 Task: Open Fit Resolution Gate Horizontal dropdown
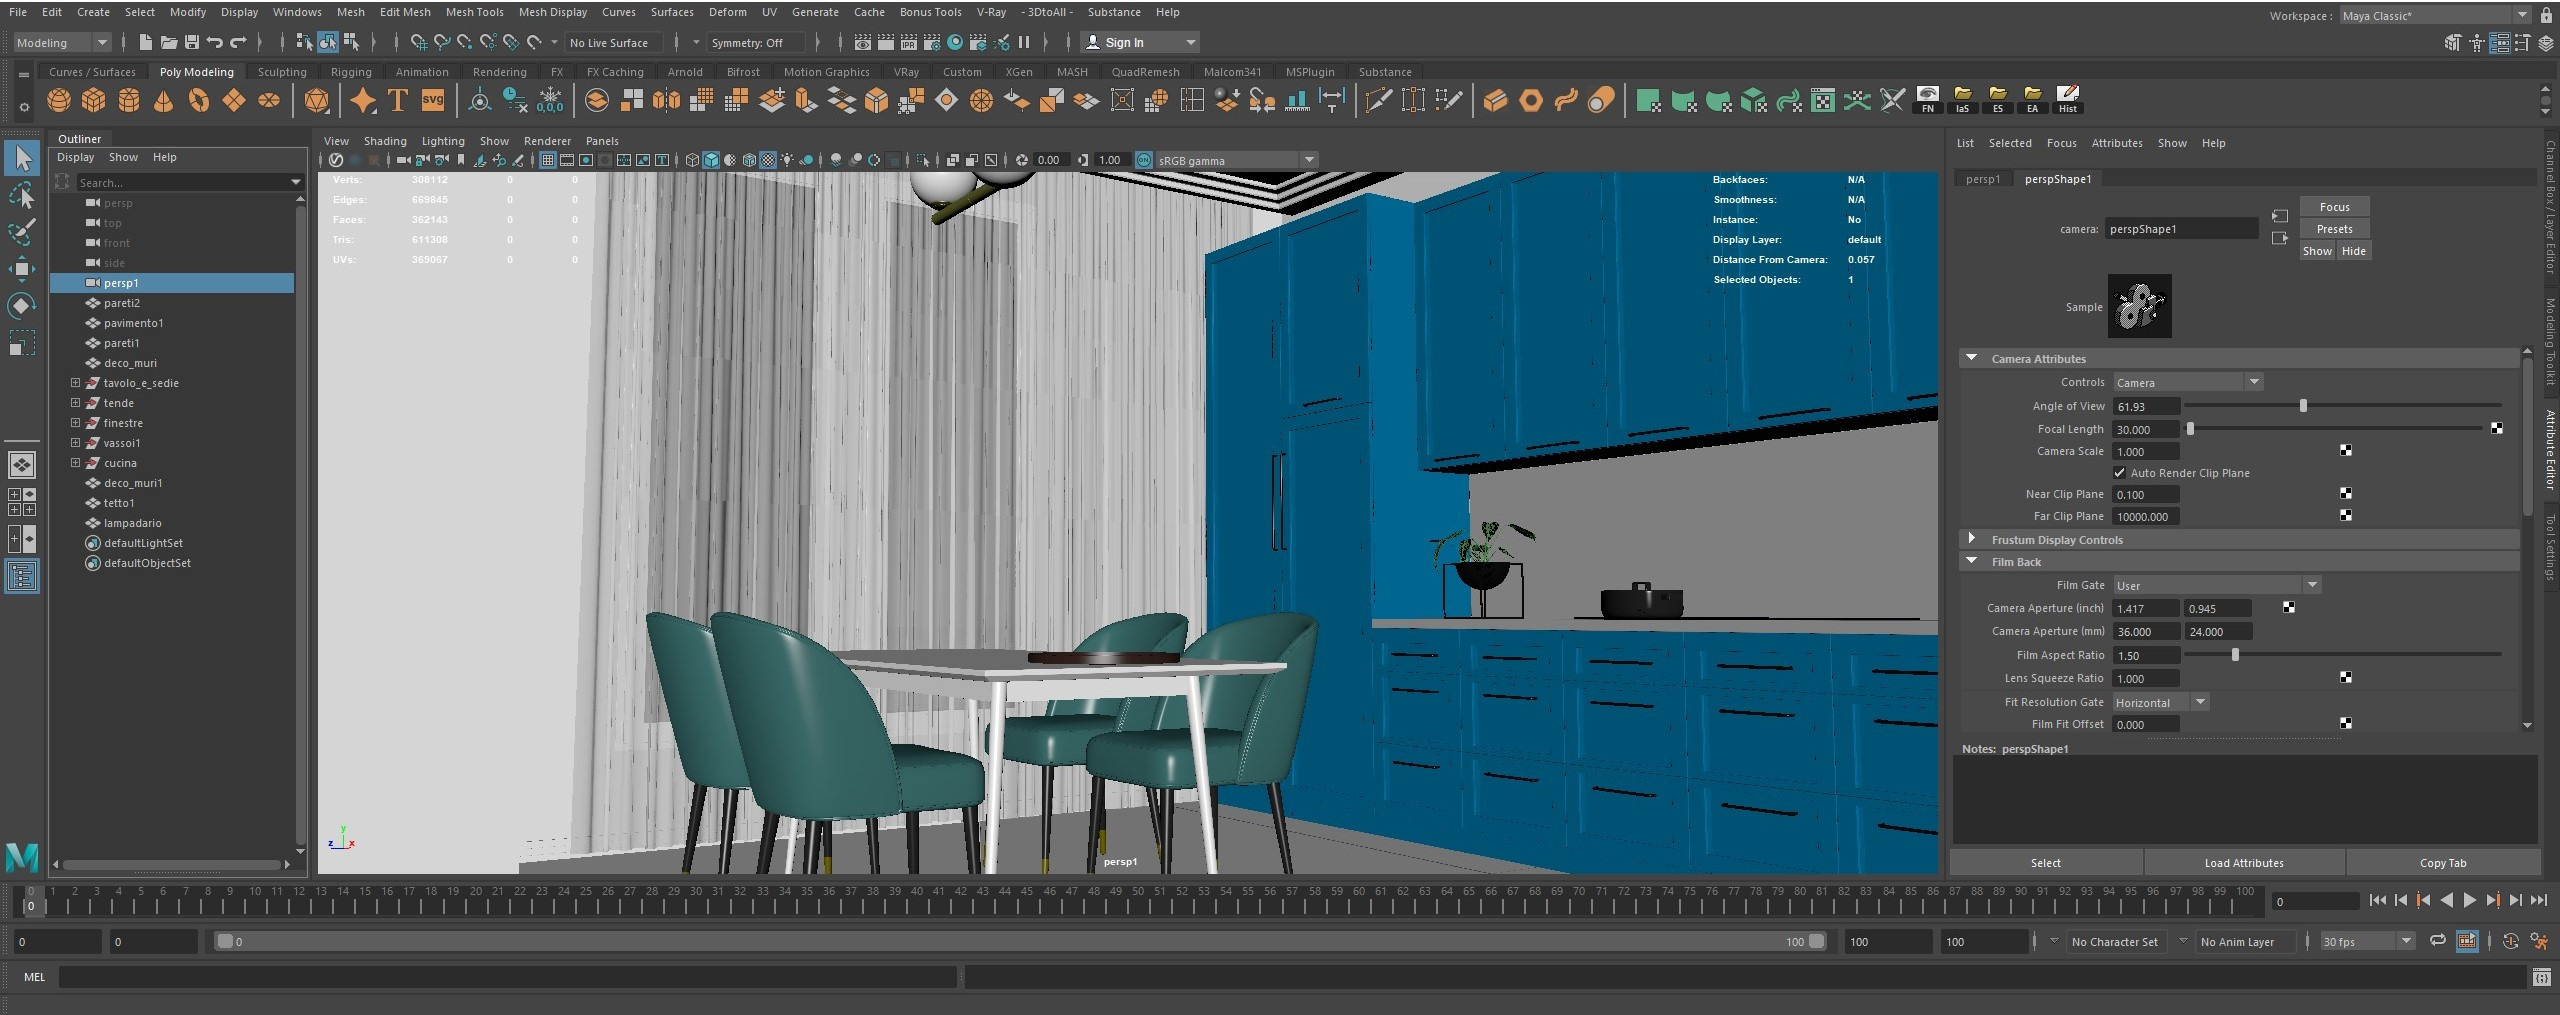2159,702
